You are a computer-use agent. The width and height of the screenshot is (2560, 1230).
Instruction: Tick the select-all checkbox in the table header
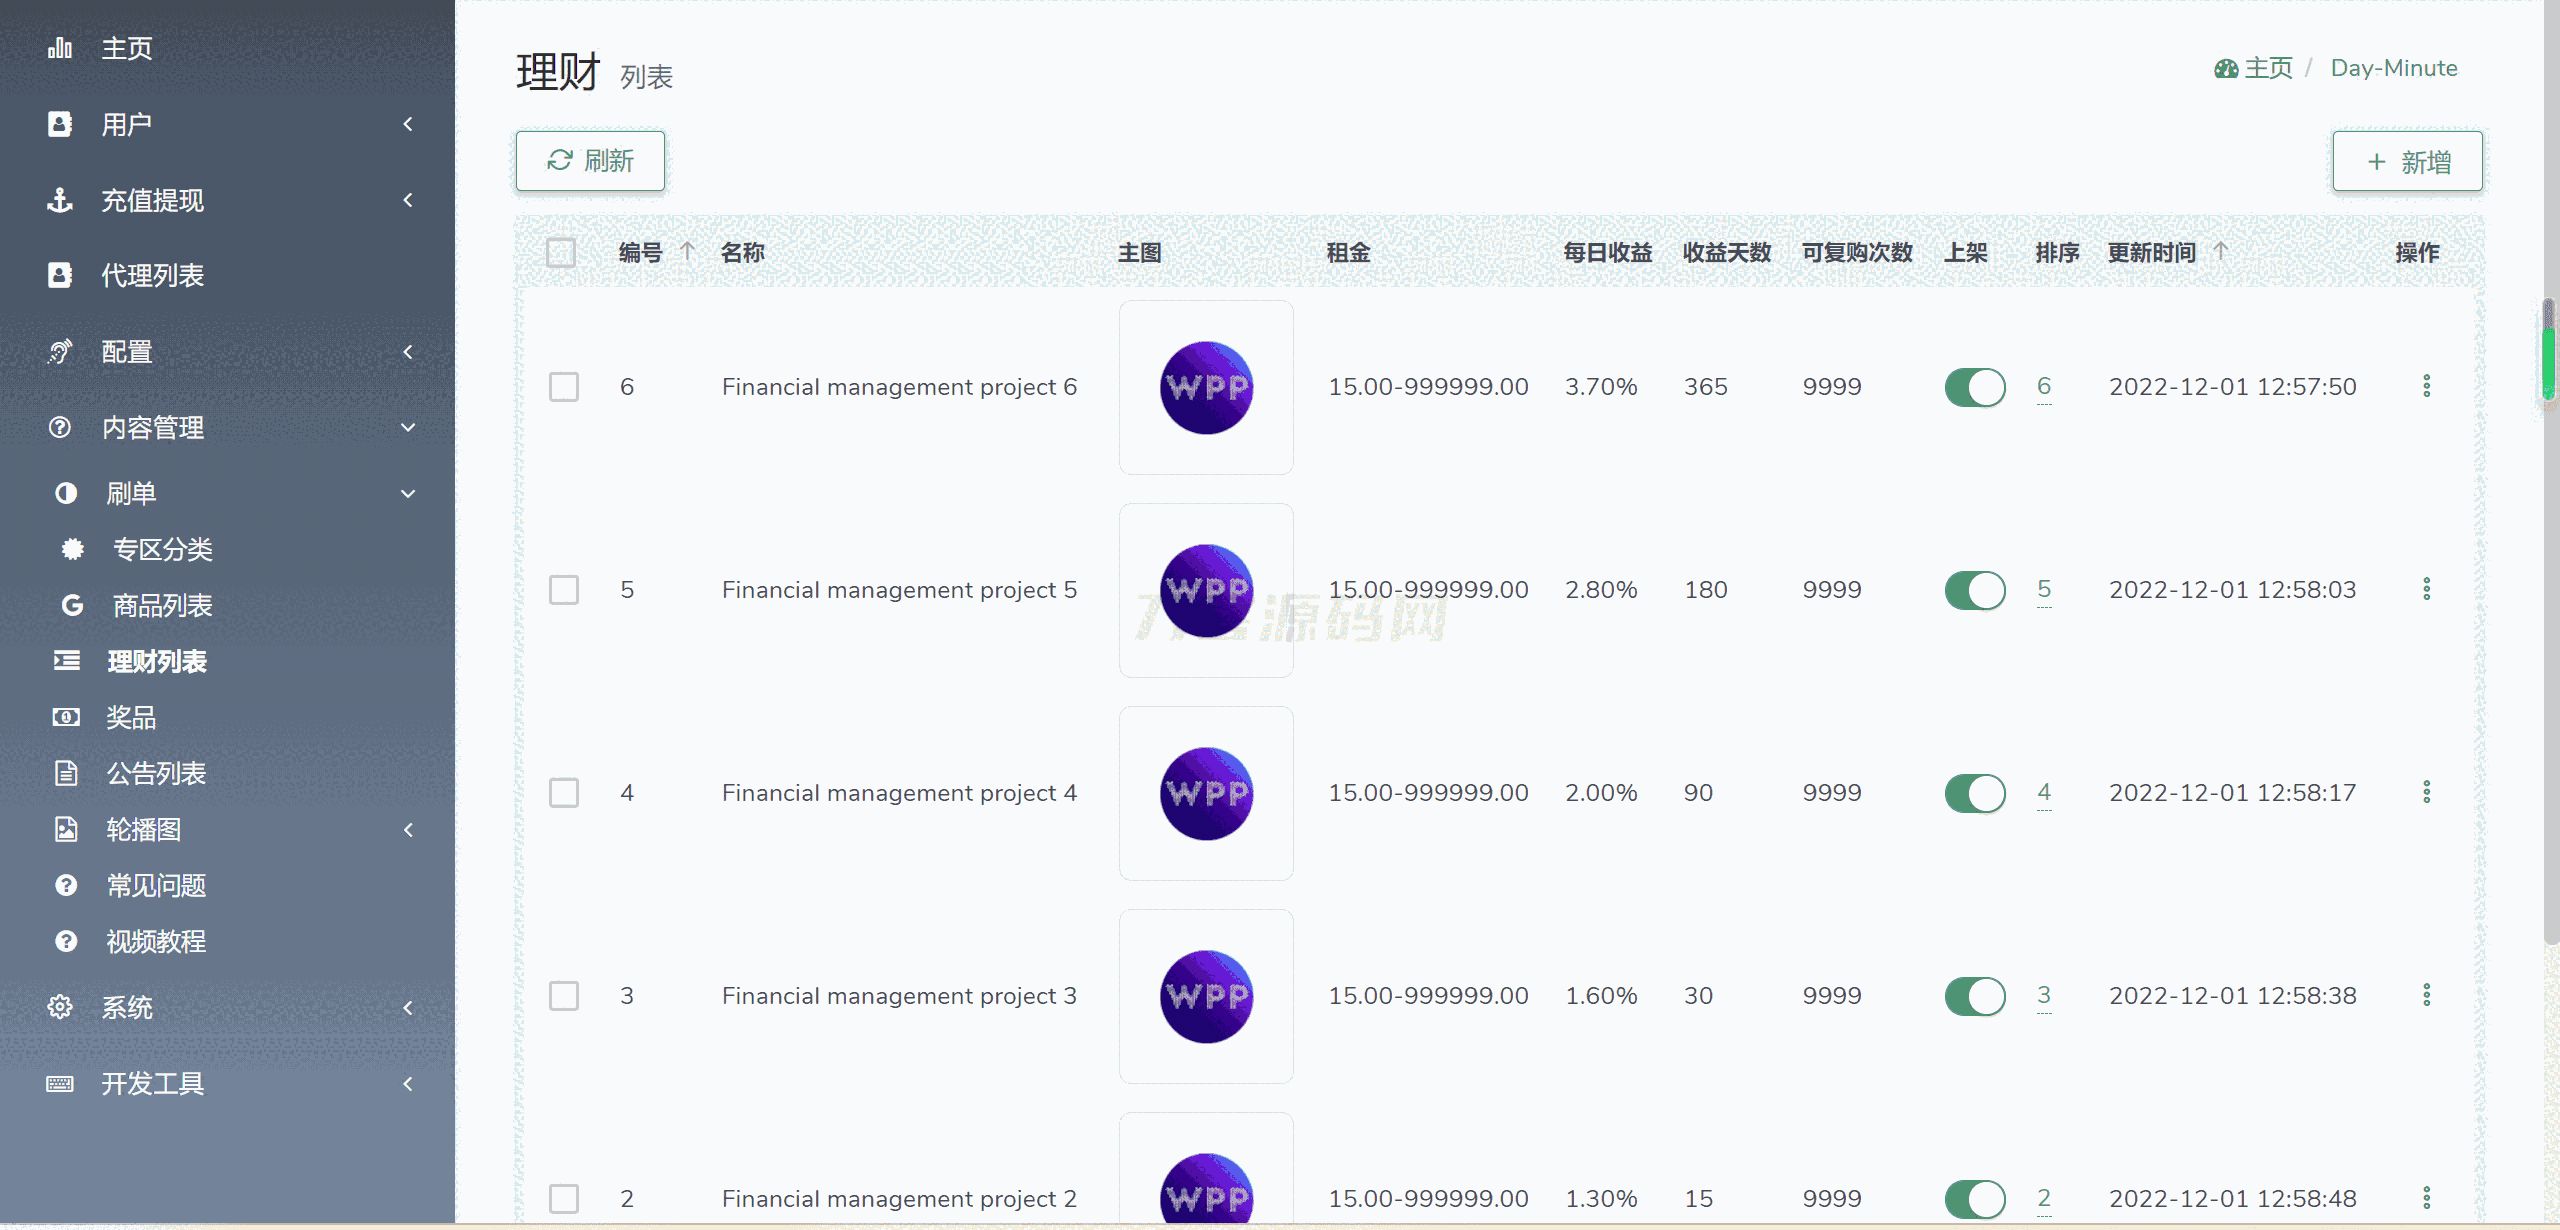click(x=561, y=252)
